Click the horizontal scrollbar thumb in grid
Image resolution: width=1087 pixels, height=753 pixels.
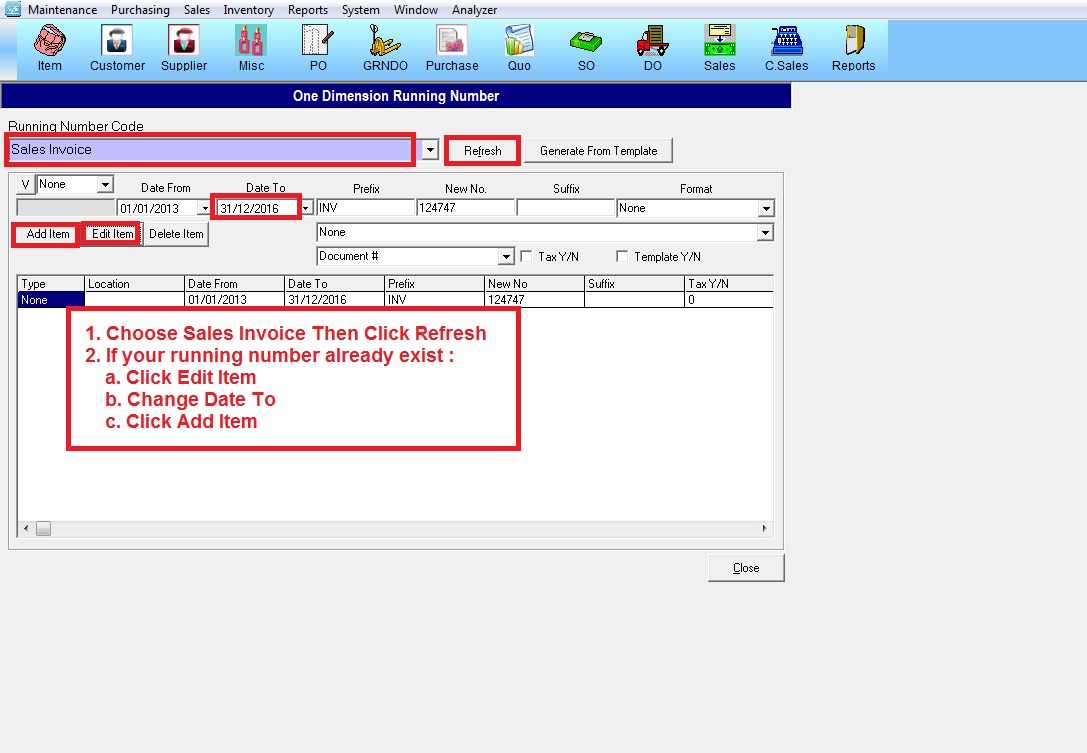(43, 528)
